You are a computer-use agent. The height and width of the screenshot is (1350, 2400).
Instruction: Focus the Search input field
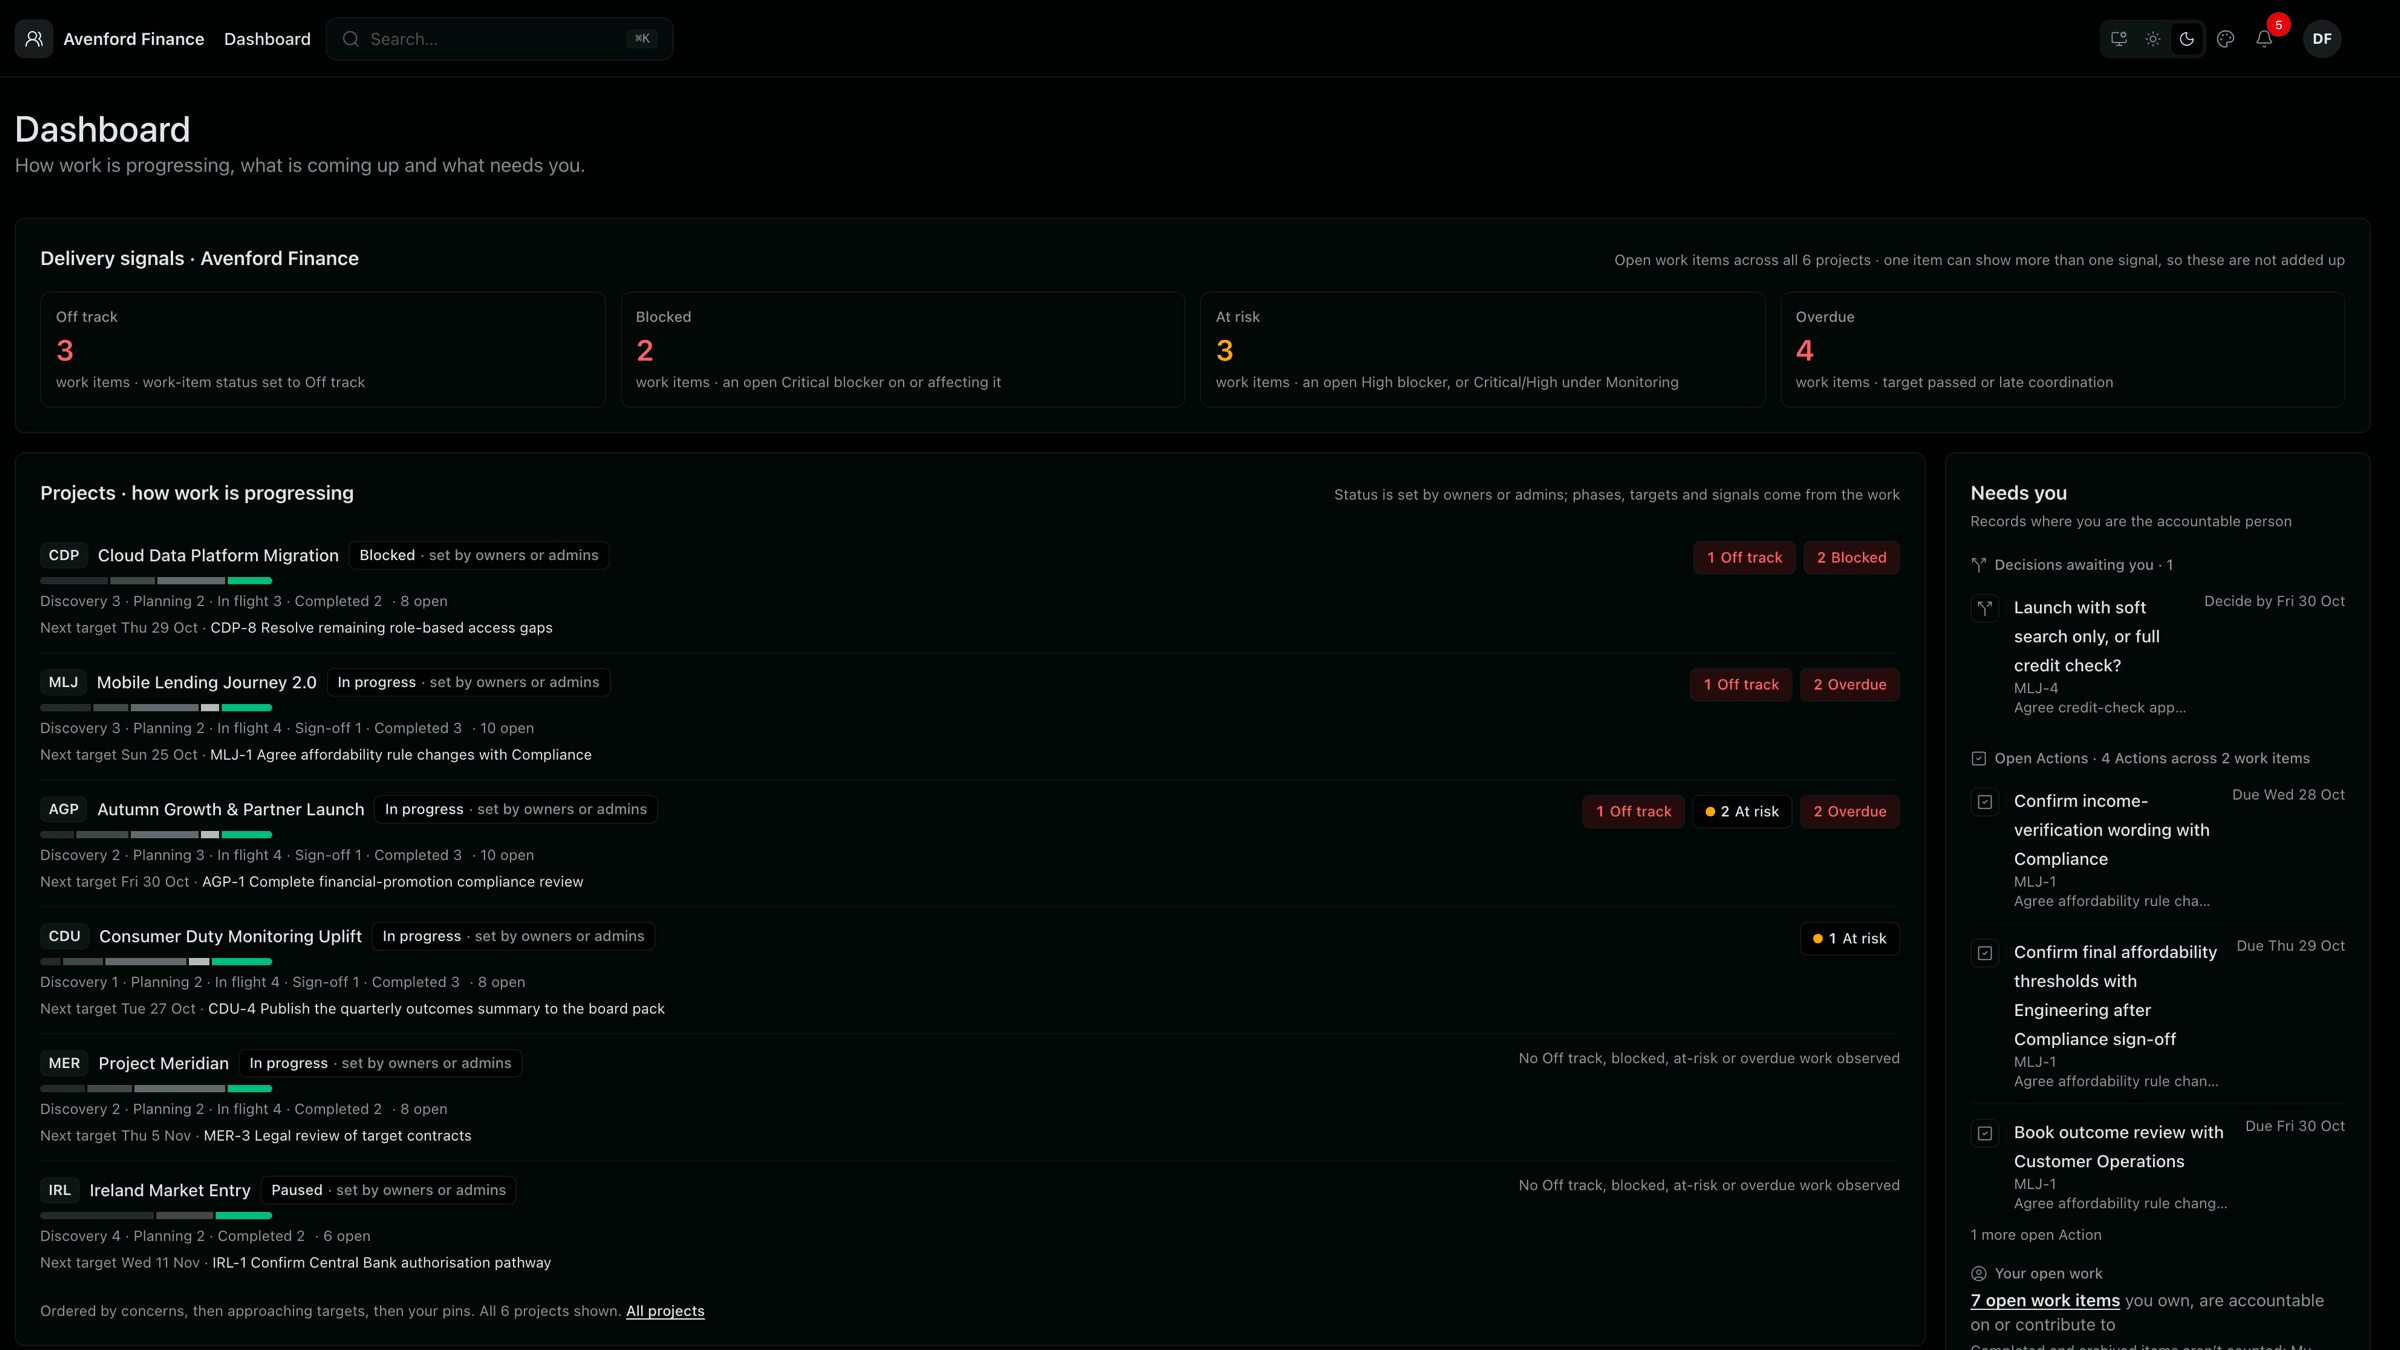(x=499, y=39)
